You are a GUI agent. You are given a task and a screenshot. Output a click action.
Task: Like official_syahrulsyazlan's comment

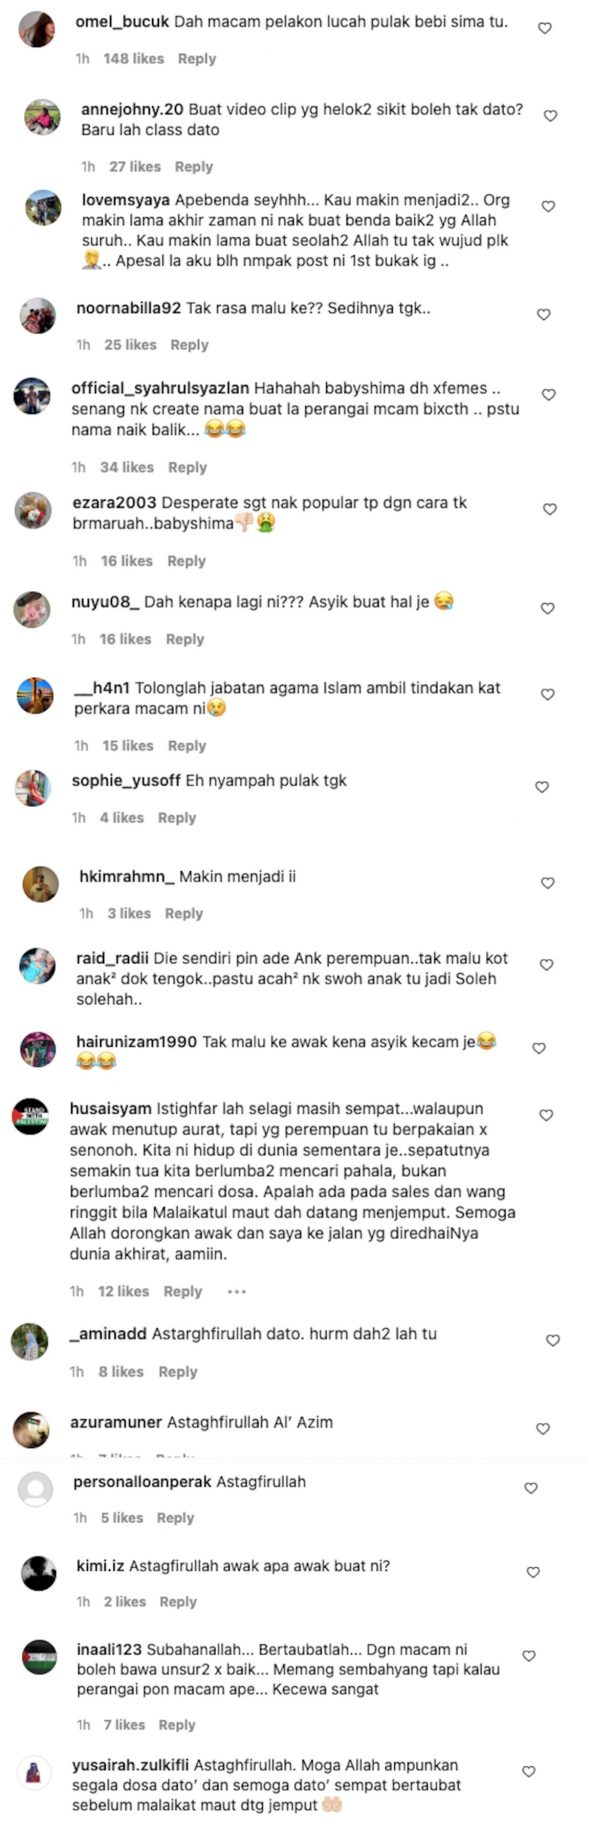pos(549,395)
